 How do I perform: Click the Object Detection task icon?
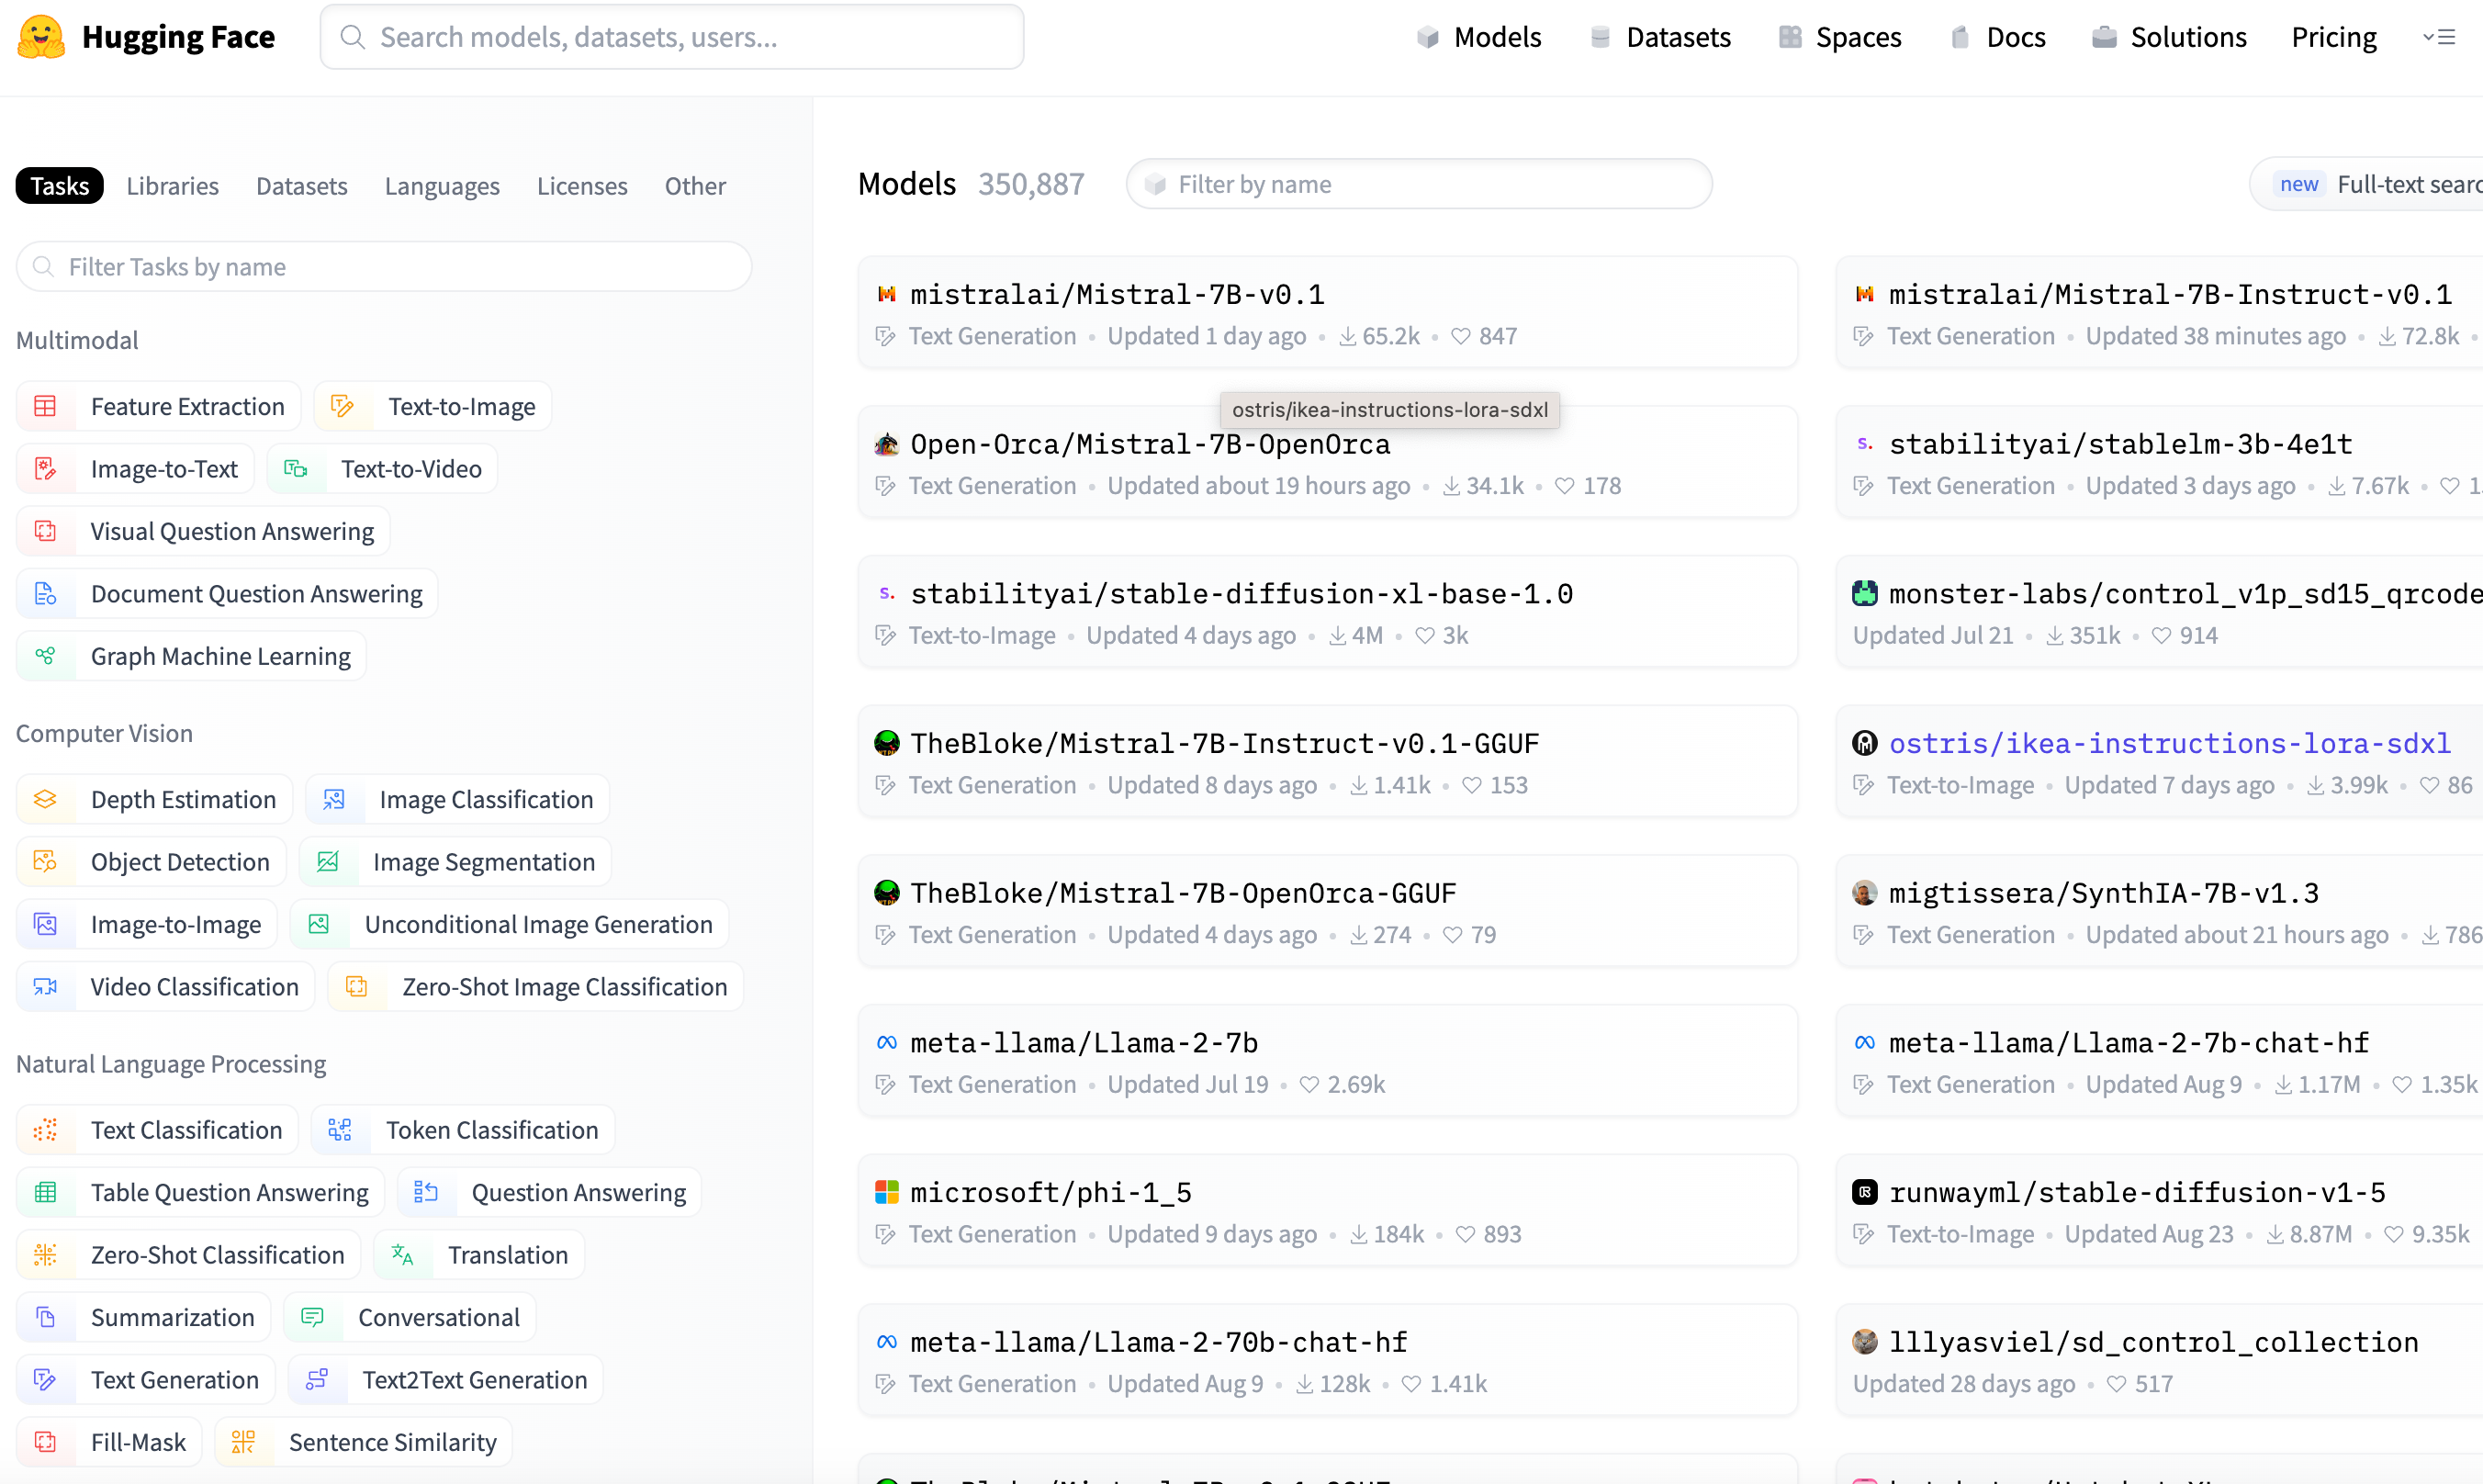46,862
